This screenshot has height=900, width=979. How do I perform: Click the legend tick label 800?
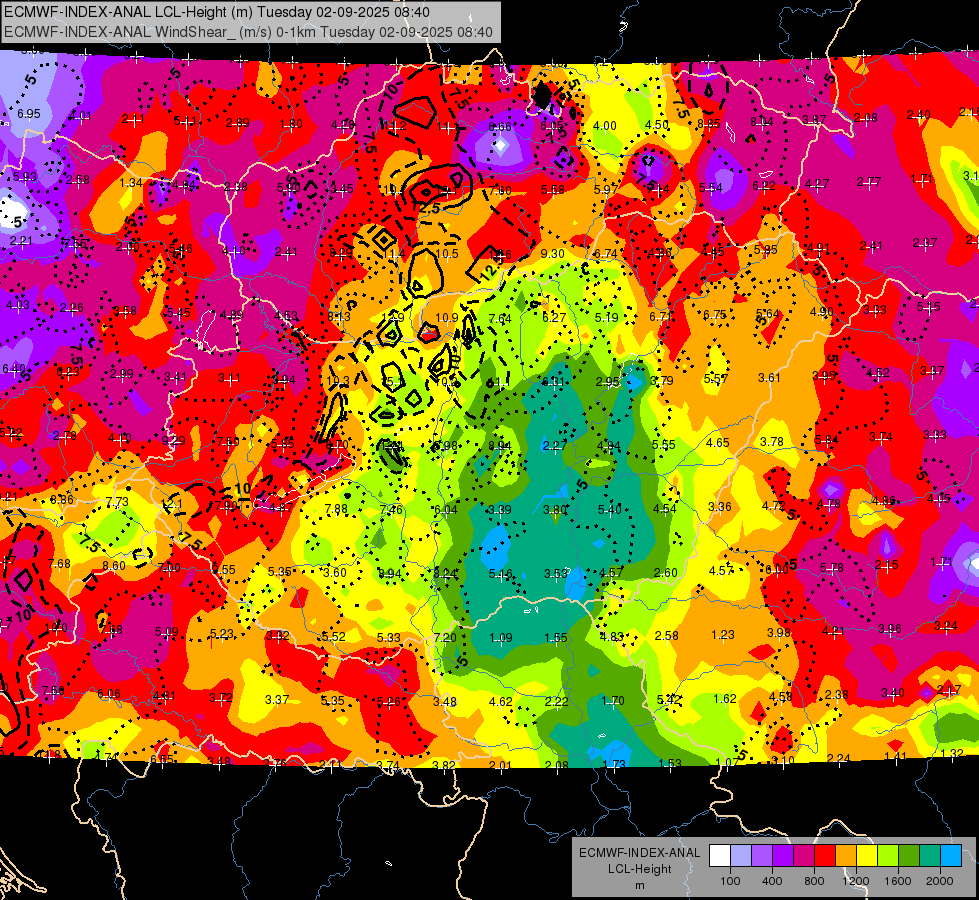tap(814, 881)
